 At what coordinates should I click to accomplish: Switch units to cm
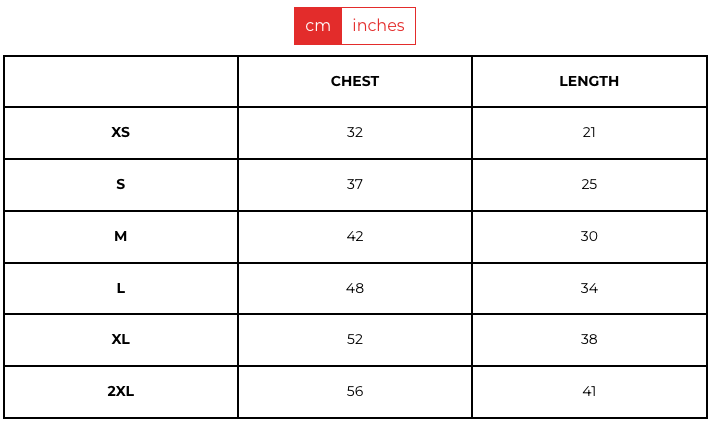click(318, 26)
